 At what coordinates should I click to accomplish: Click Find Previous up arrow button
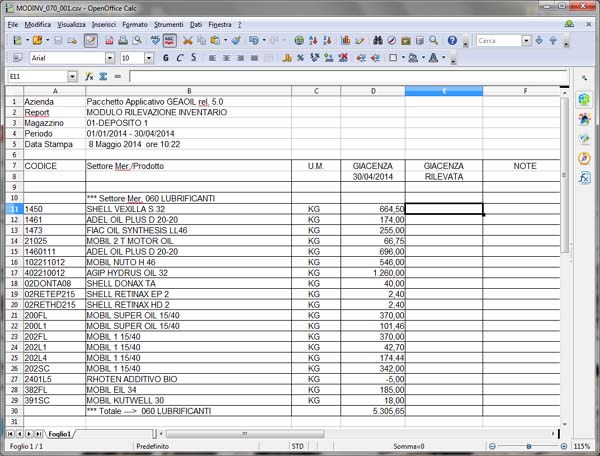553,40
